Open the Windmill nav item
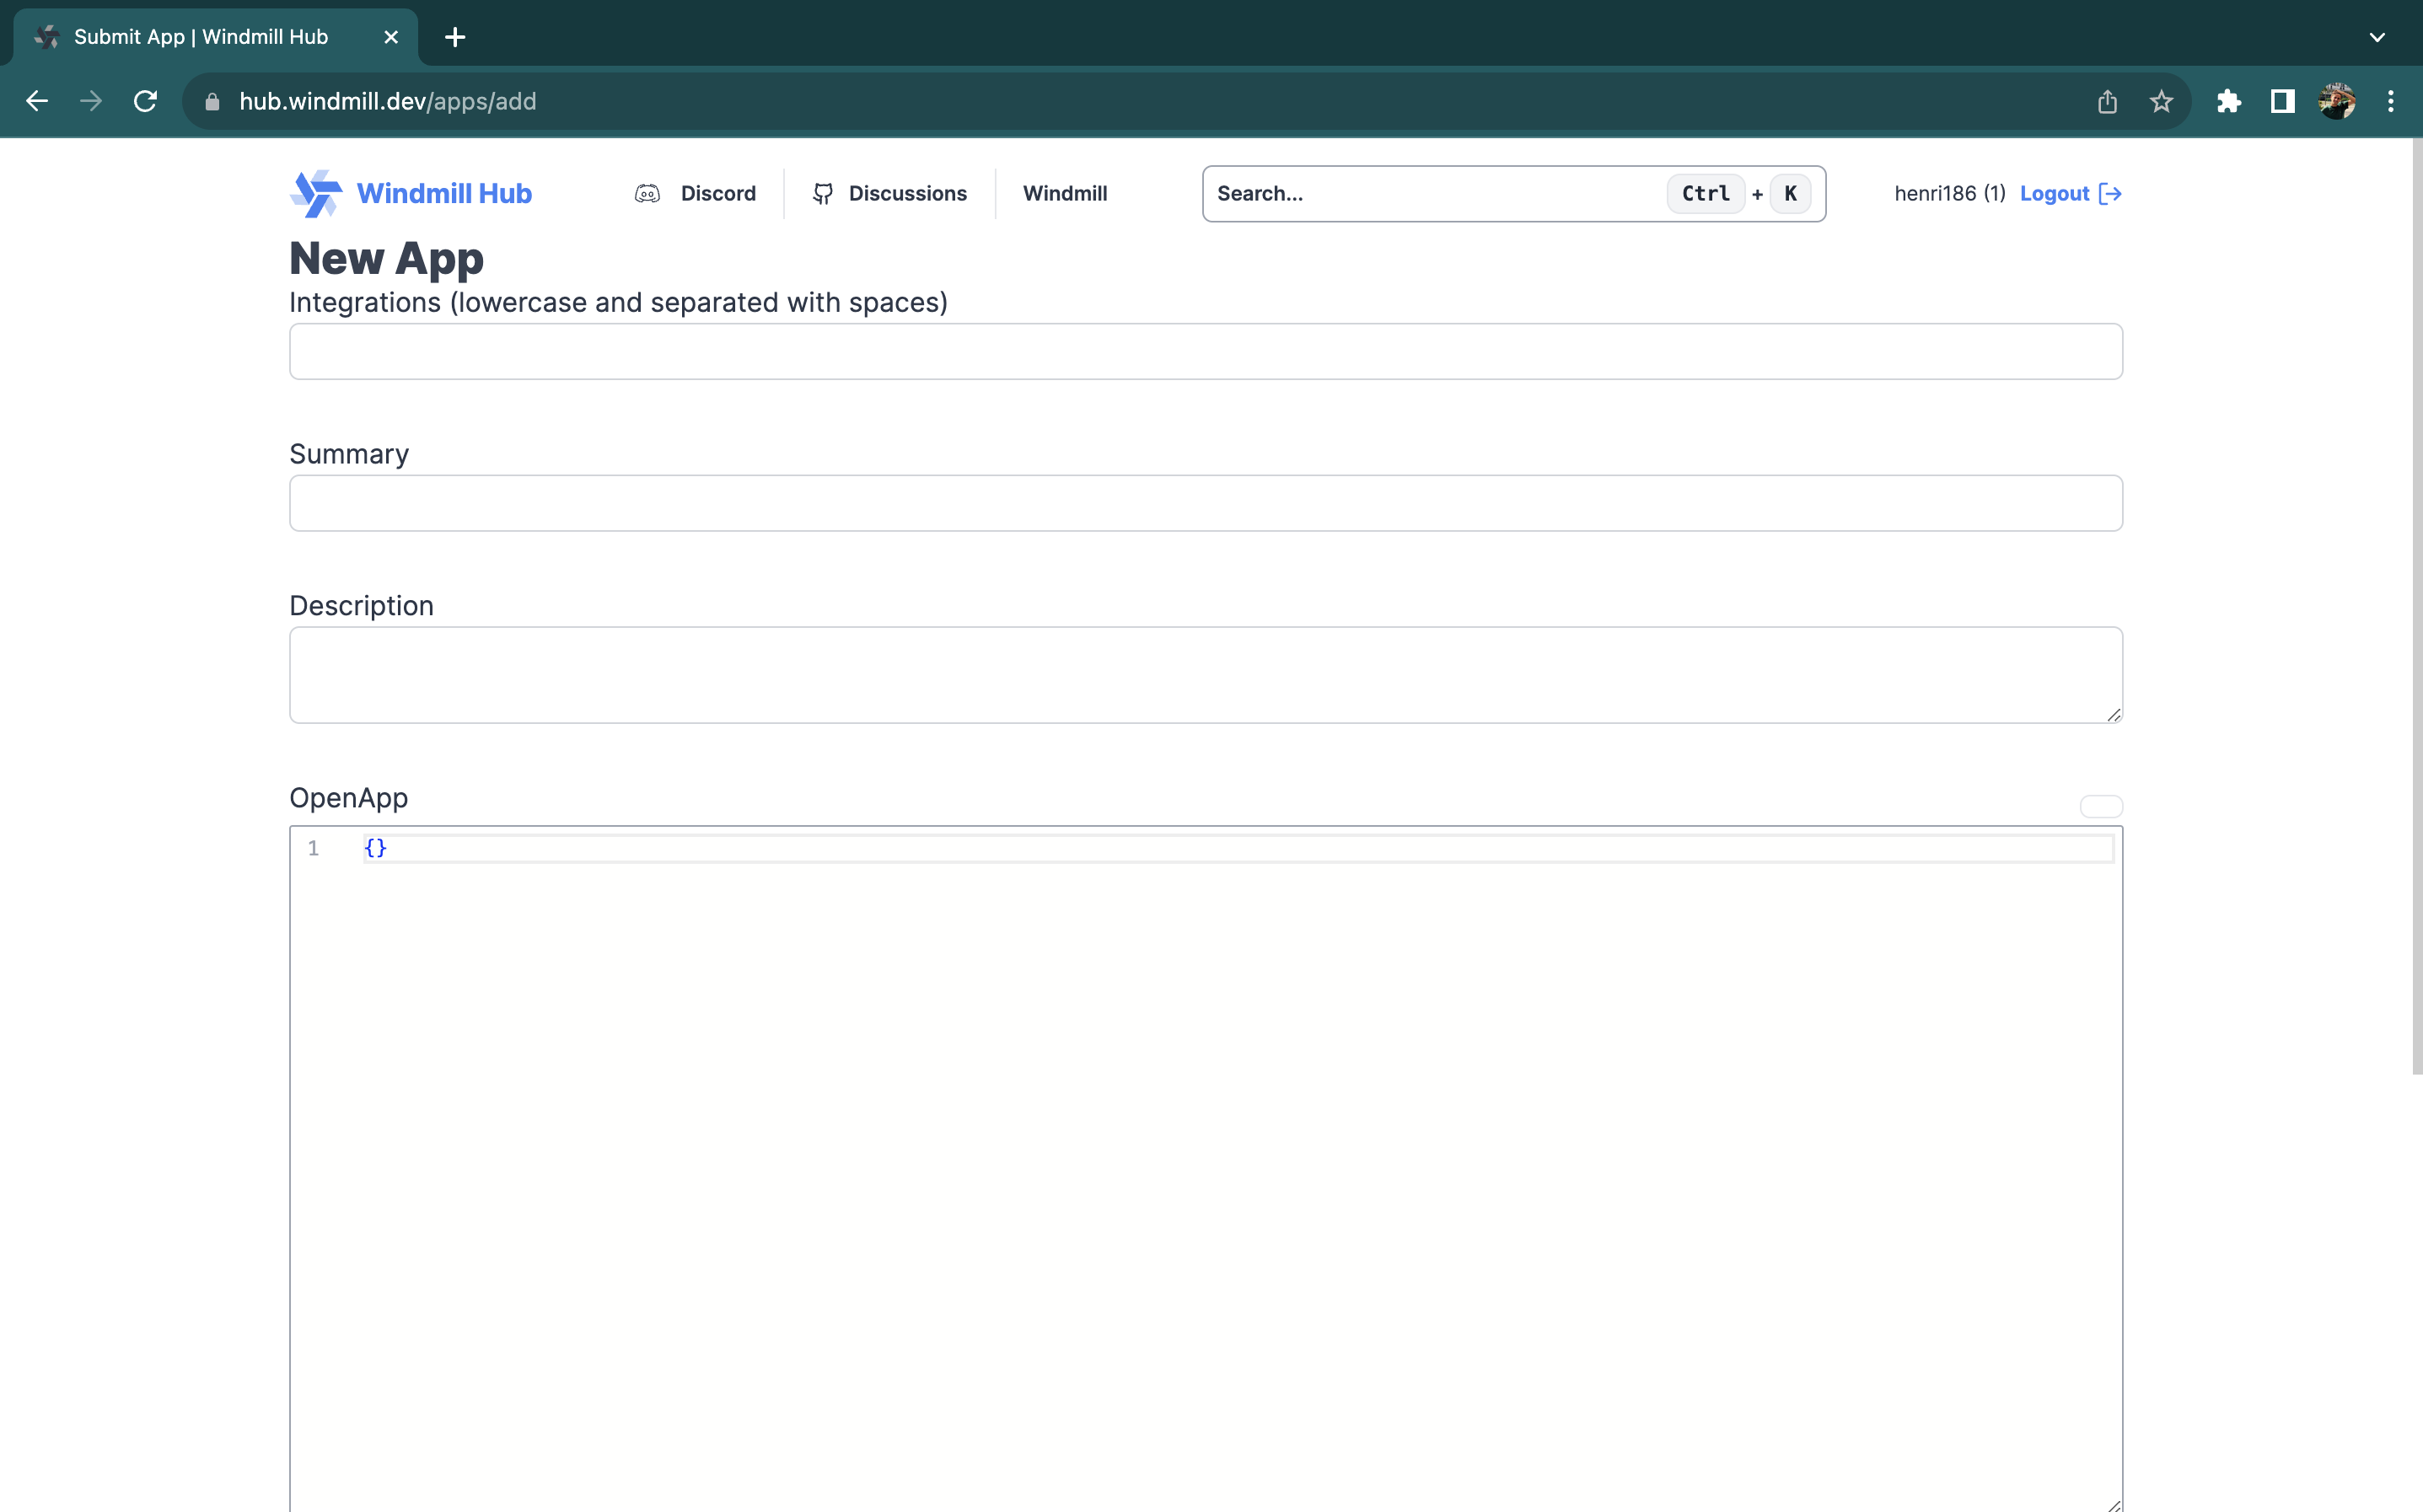The image size is (2423, 1512). [1065, 193]
